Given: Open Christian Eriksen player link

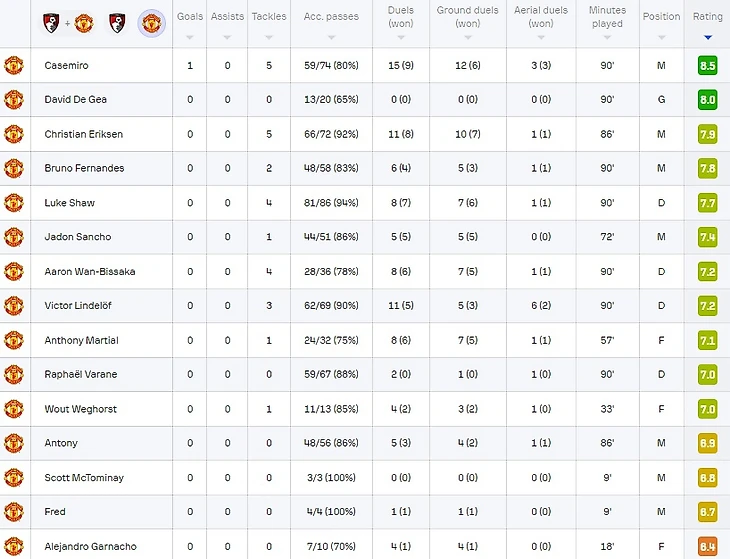Looking at the screenshot, I should tap(84, 134).
